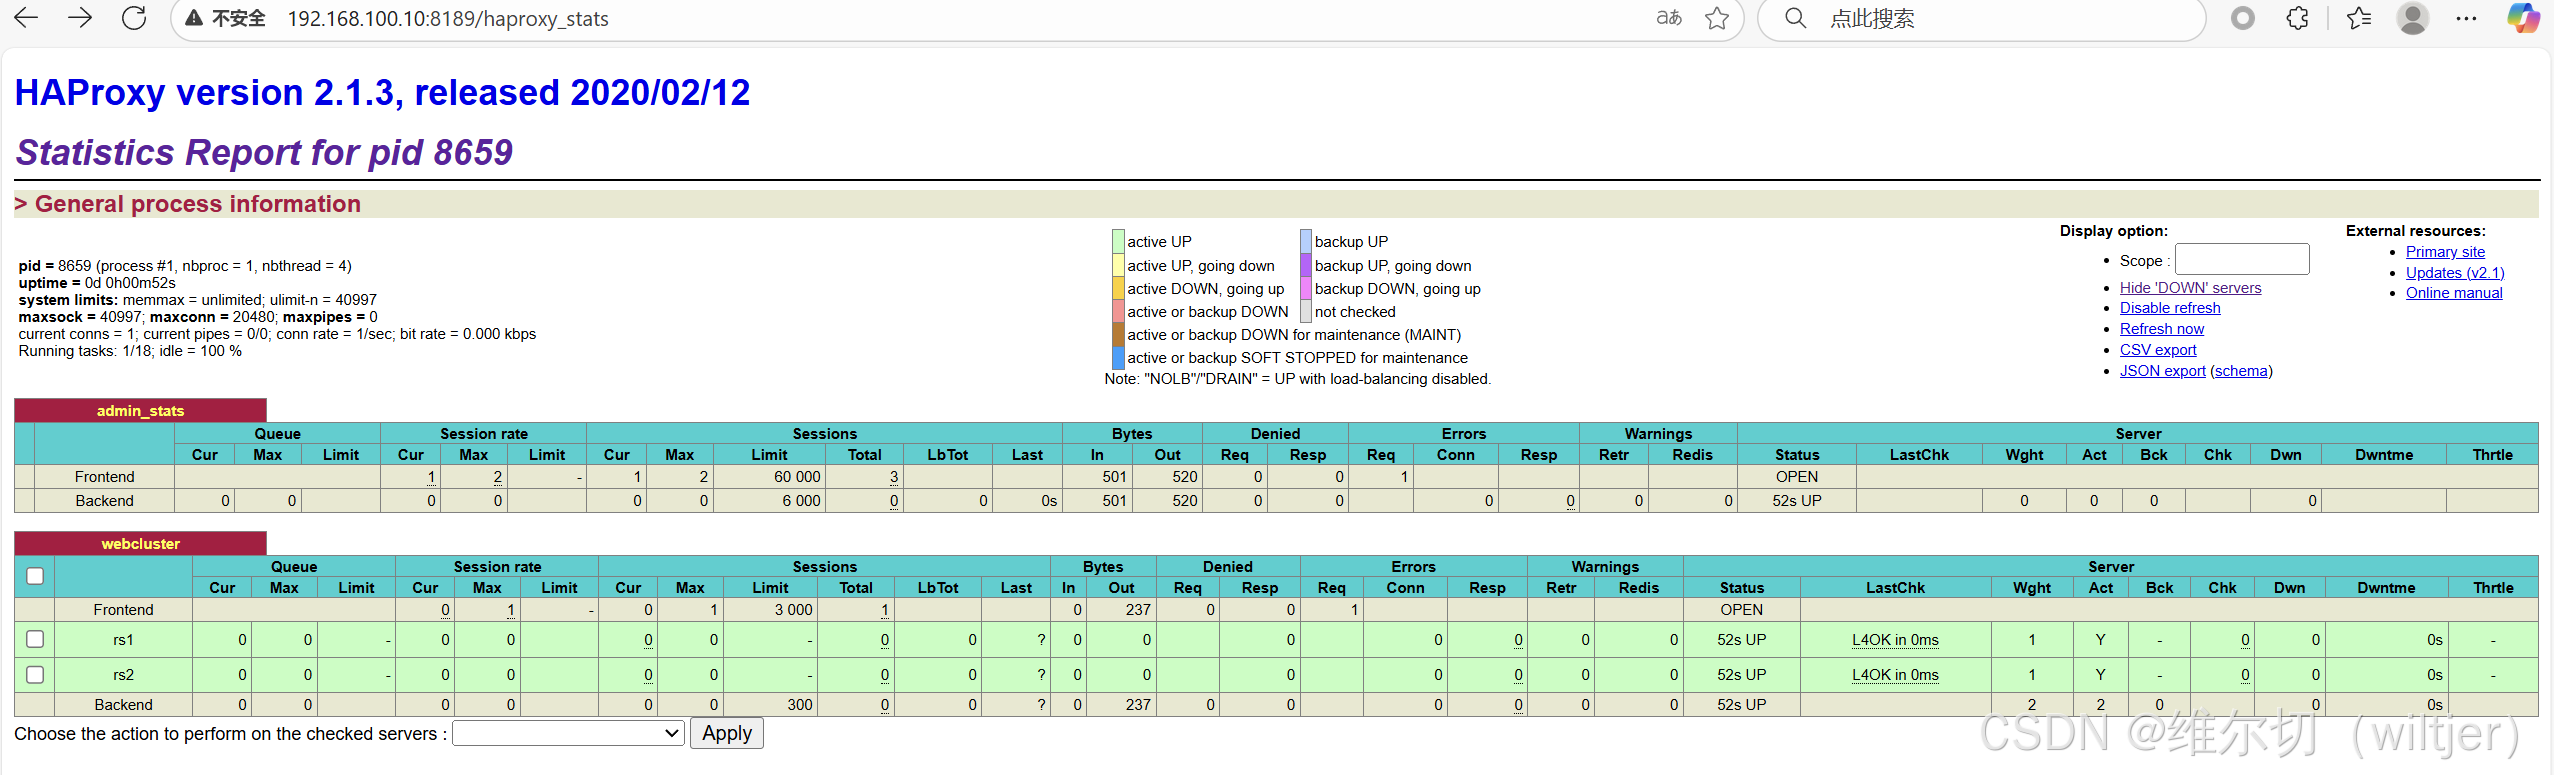Click the address bar URL

click(x=448, y=19)
